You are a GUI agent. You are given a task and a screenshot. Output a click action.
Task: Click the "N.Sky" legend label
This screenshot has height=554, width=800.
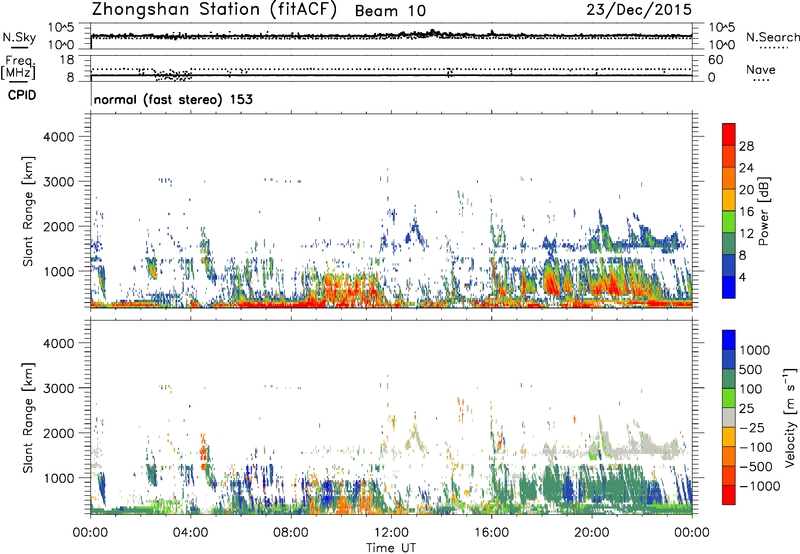[19, 37]
